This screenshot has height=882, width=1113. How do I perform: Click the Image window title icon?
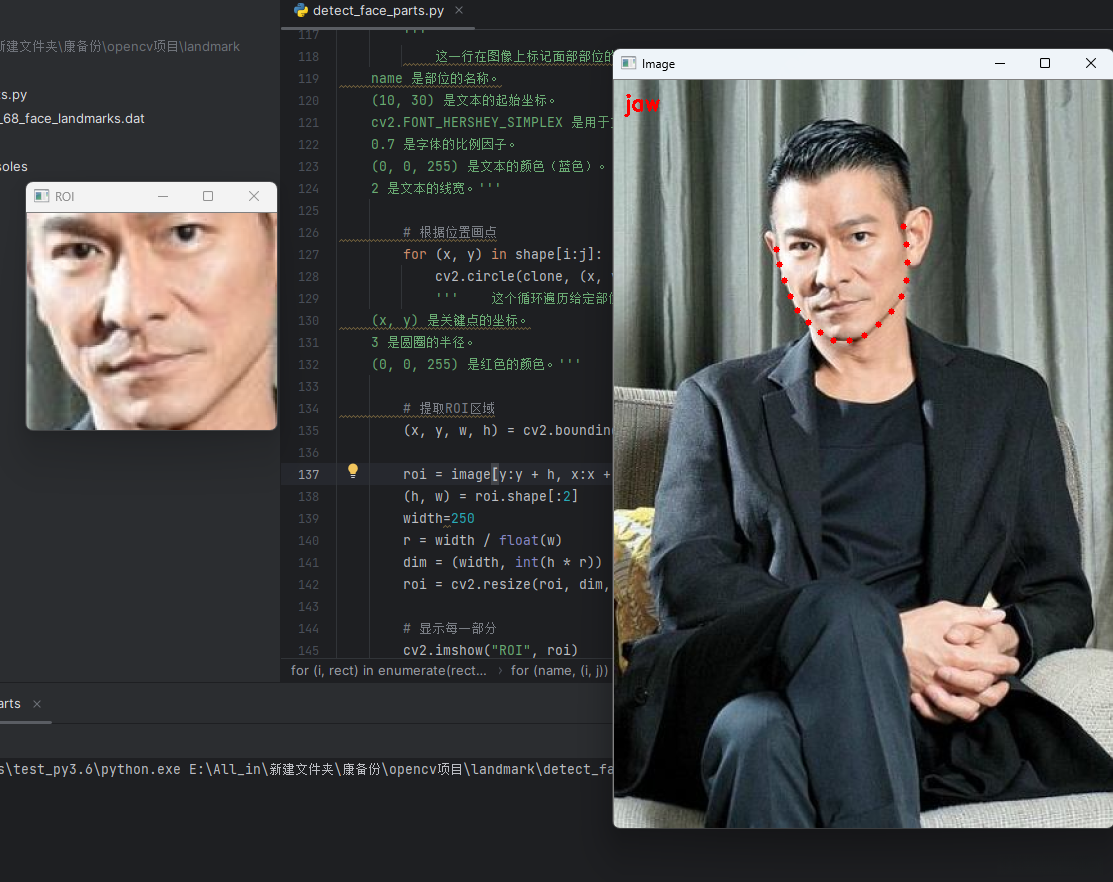628,63
